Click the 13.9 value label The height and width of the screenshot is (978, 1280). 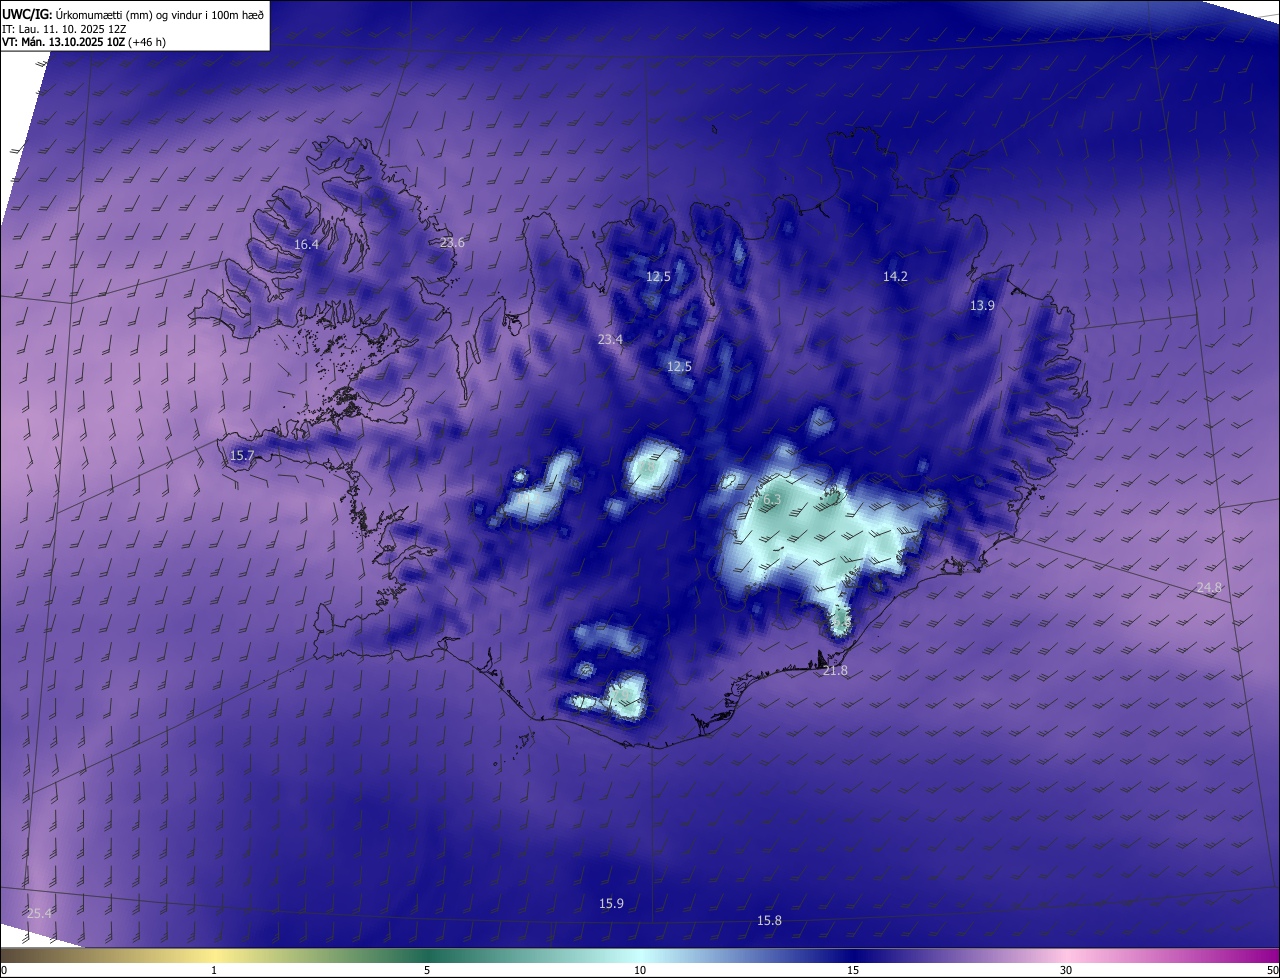click(x=982, y=305)
